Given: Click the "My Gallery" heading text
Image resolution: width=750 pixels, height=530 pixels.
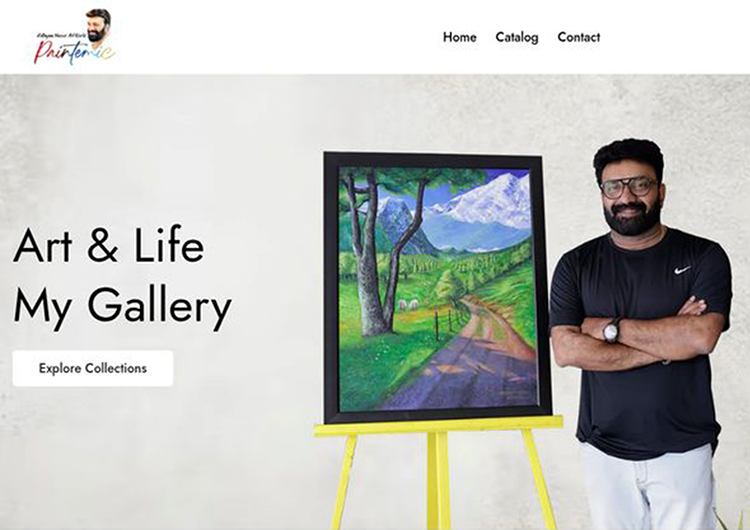Looking at the screenshot, I should point(122,305).
